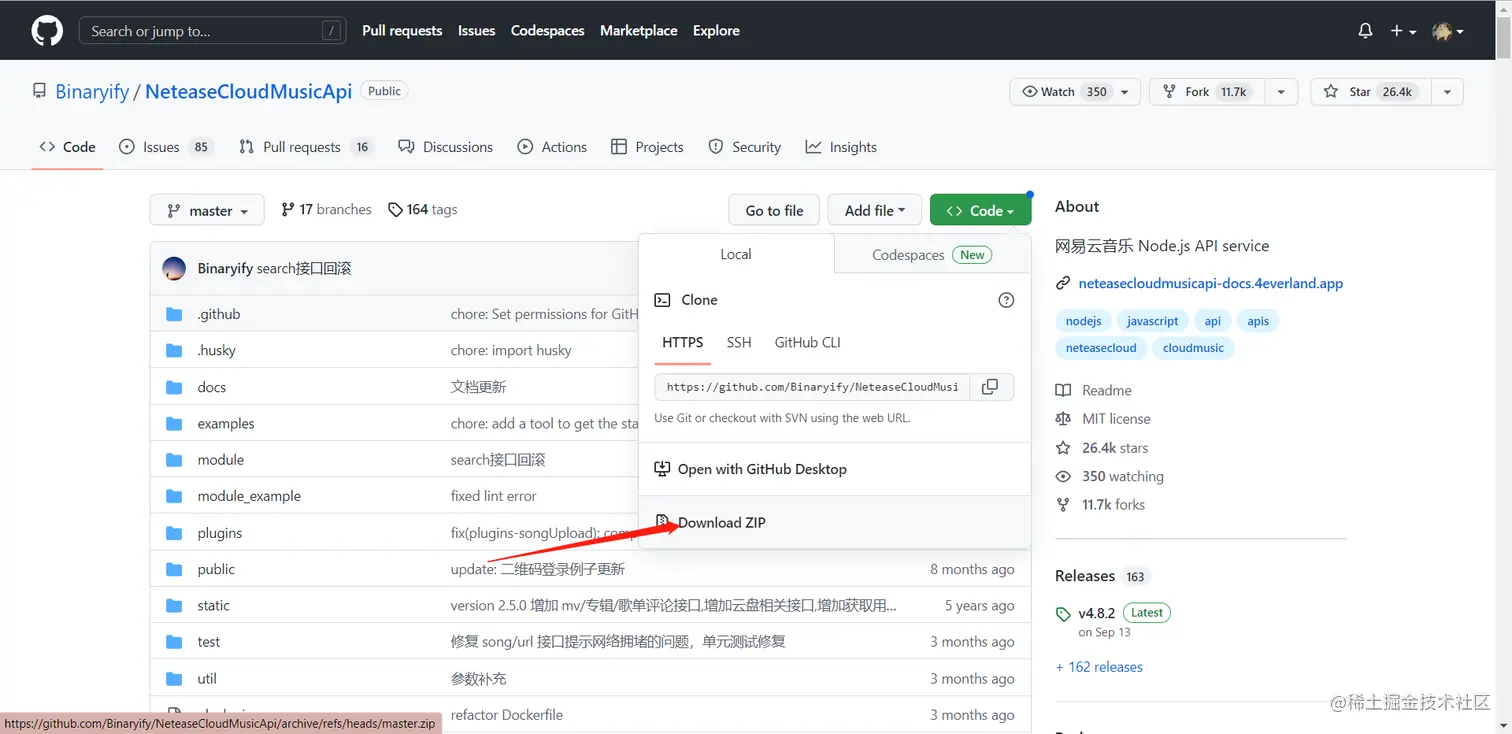Click the static folder icon
1512x734 pixels.
tap(175, 605)
